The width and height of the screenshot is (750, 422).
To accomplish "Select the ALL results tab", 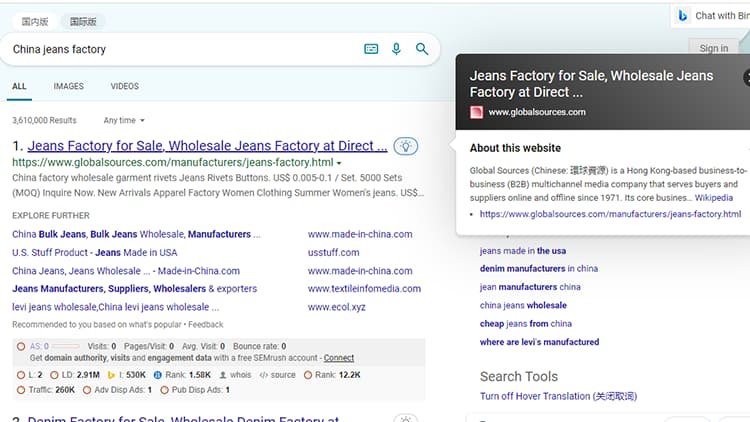I will (19, 87).
